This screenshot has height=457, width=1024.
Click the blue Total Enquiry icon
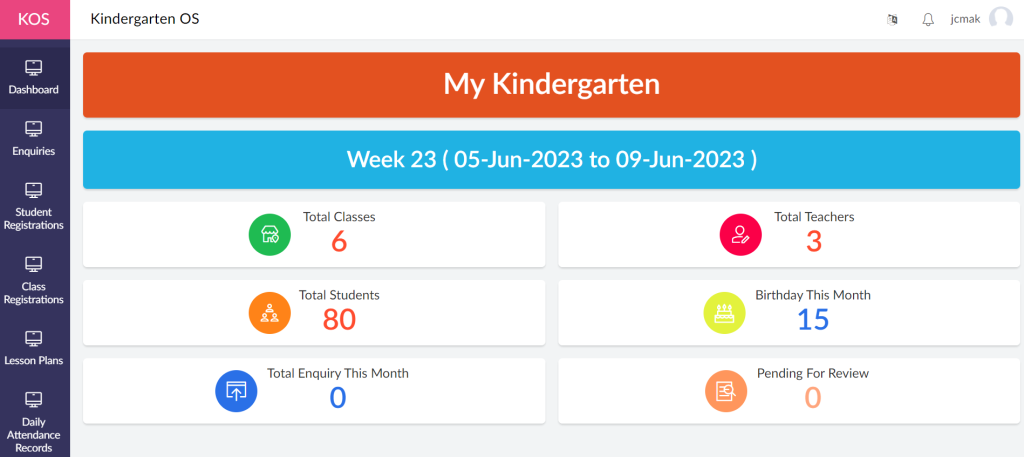point(237,391)
